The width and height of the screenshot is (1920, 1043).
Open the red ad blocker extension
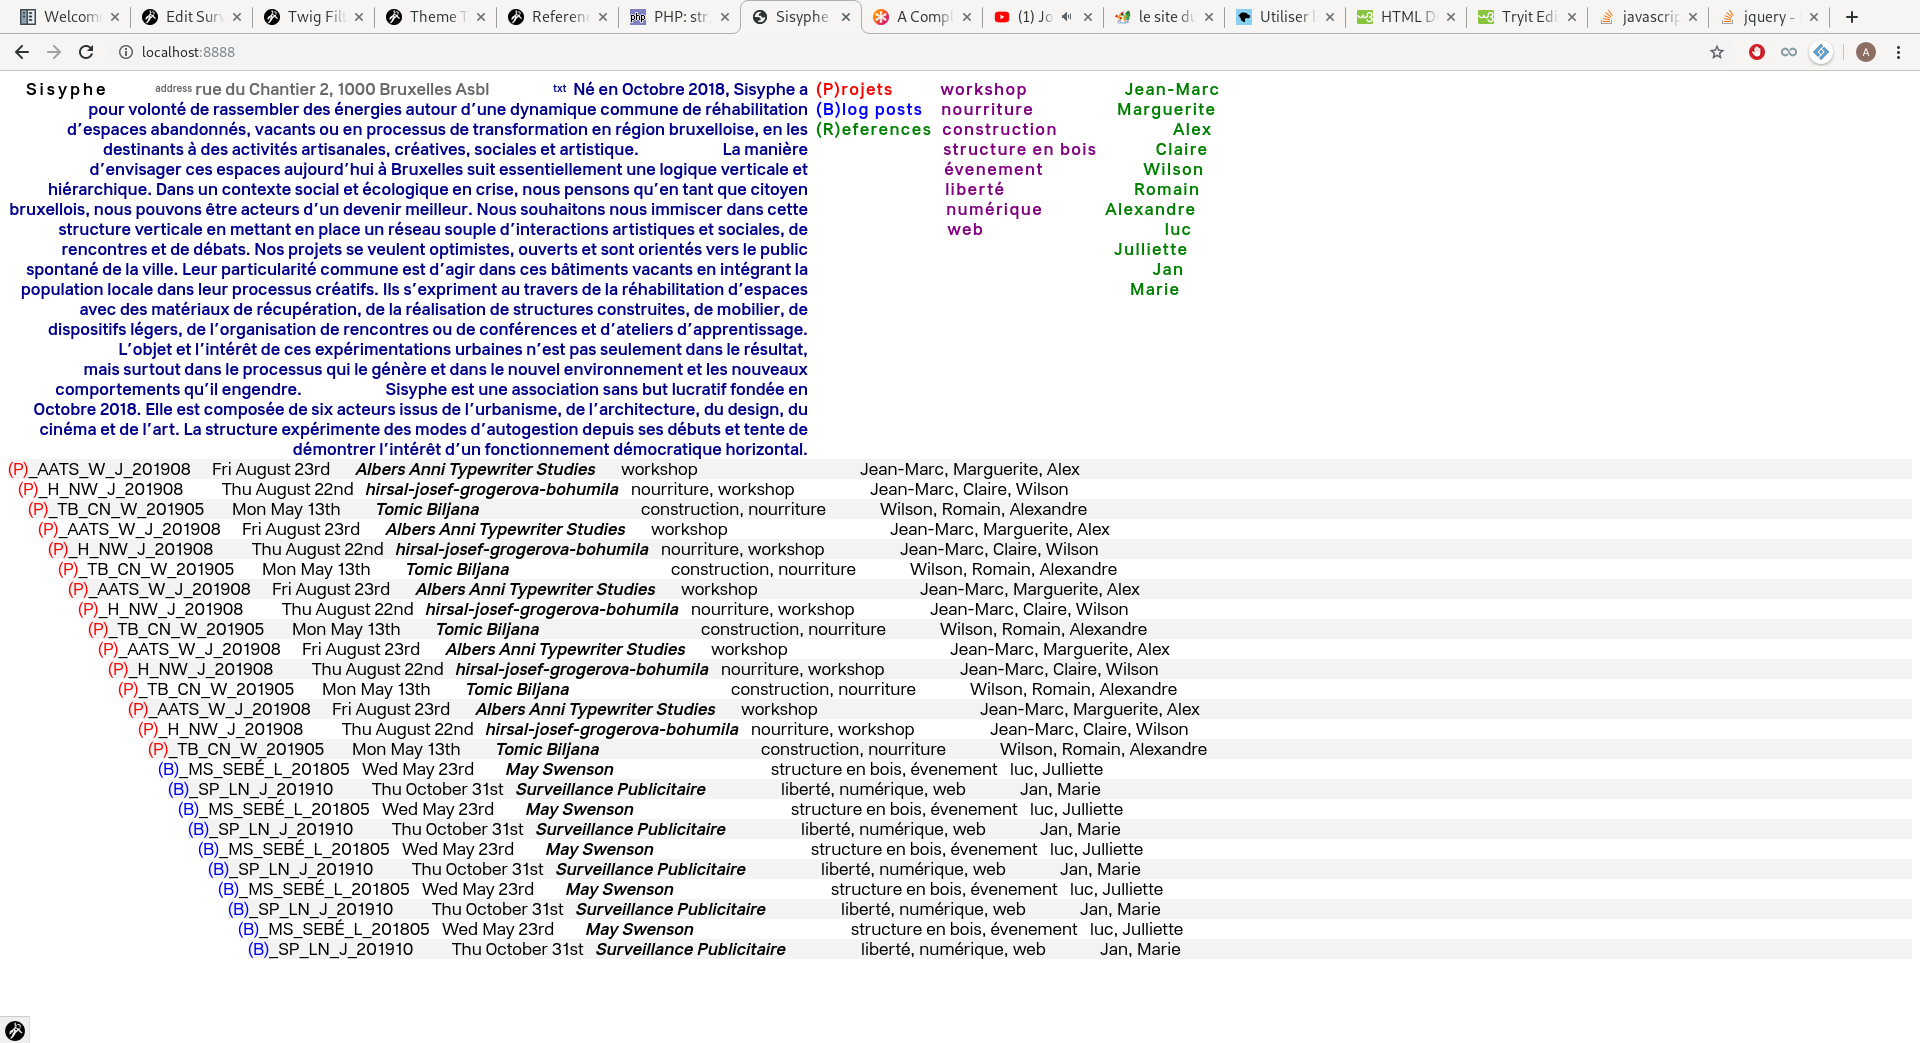(x=1756, y=52)
